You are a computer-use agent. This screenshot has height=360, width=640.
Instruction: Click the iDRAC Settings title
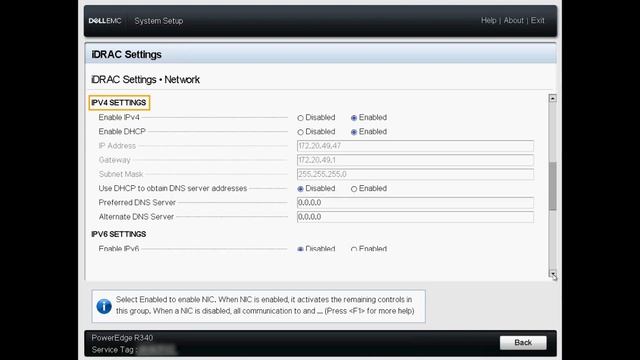click(127, 54)
